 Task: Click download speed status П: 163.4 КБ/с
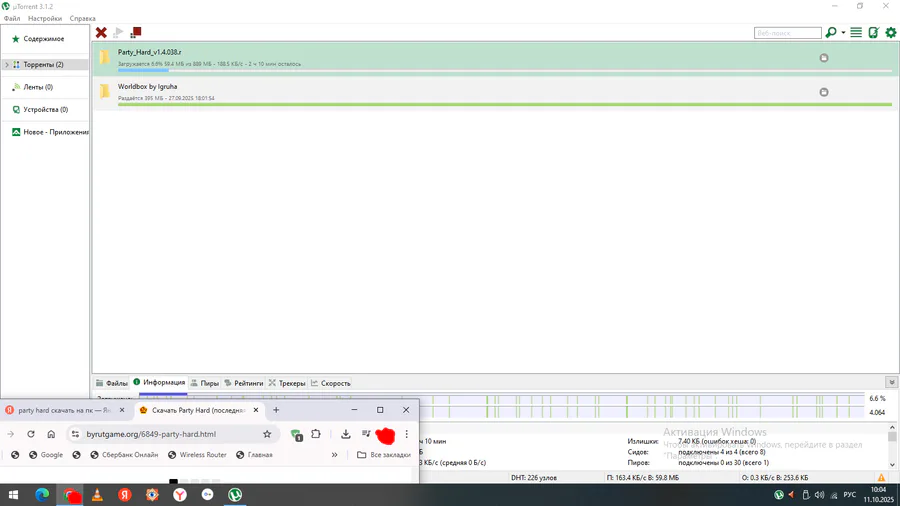643,477
